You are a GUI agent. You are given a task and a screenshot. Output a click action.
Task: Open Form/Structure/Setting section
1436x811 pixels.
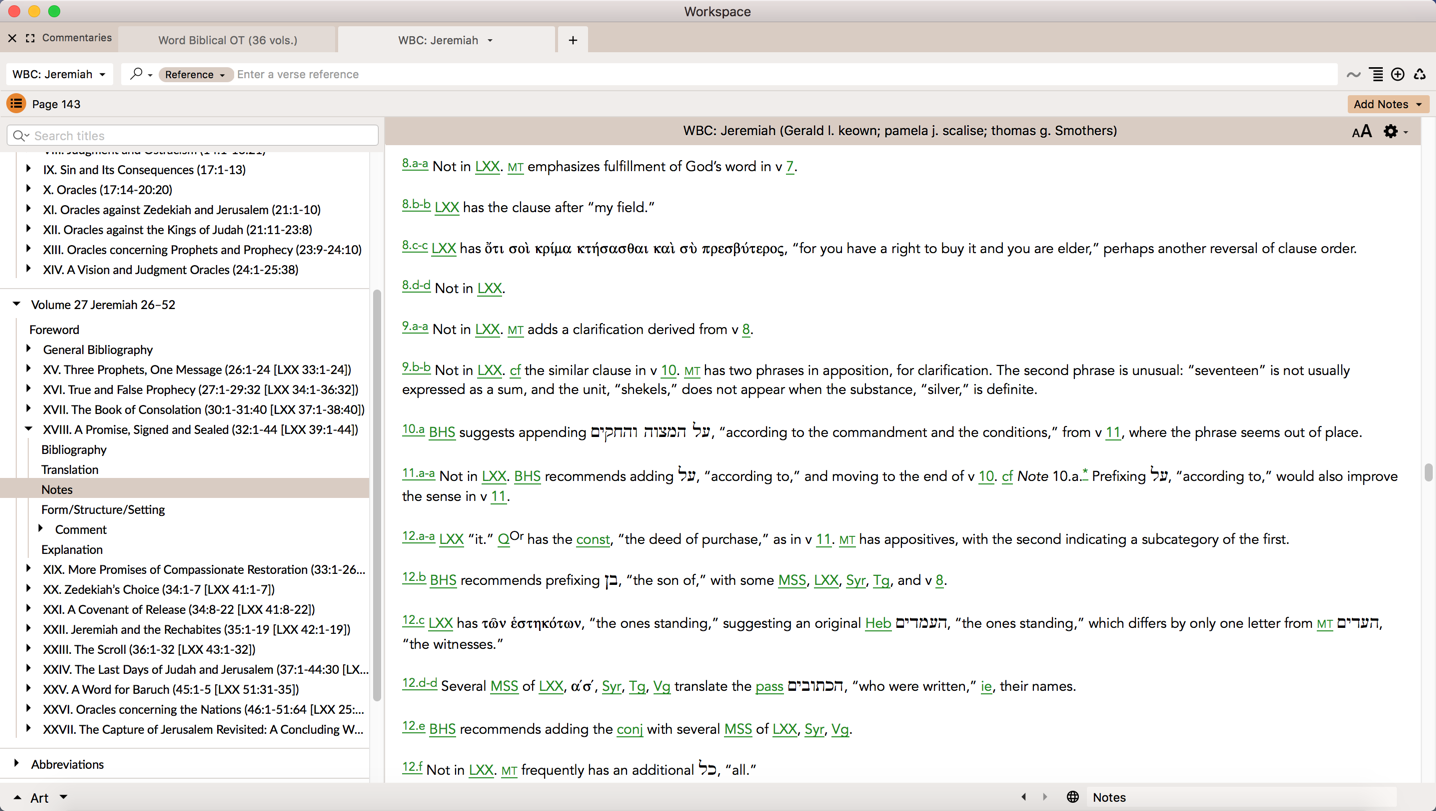[103, 509]
